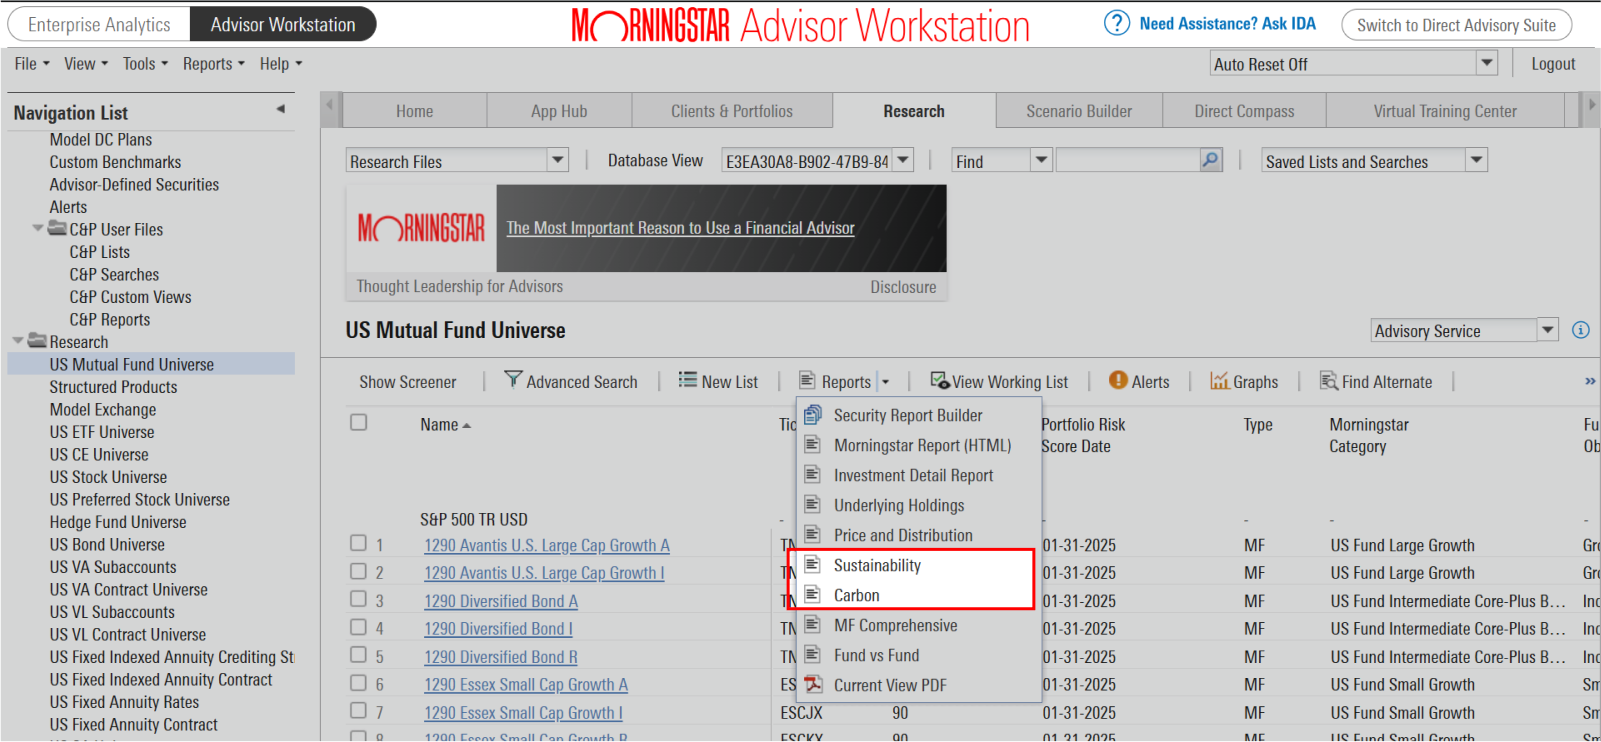Click the search magnifier icon
This screenshot has width=1601, height=742.
pos(1210,160)
